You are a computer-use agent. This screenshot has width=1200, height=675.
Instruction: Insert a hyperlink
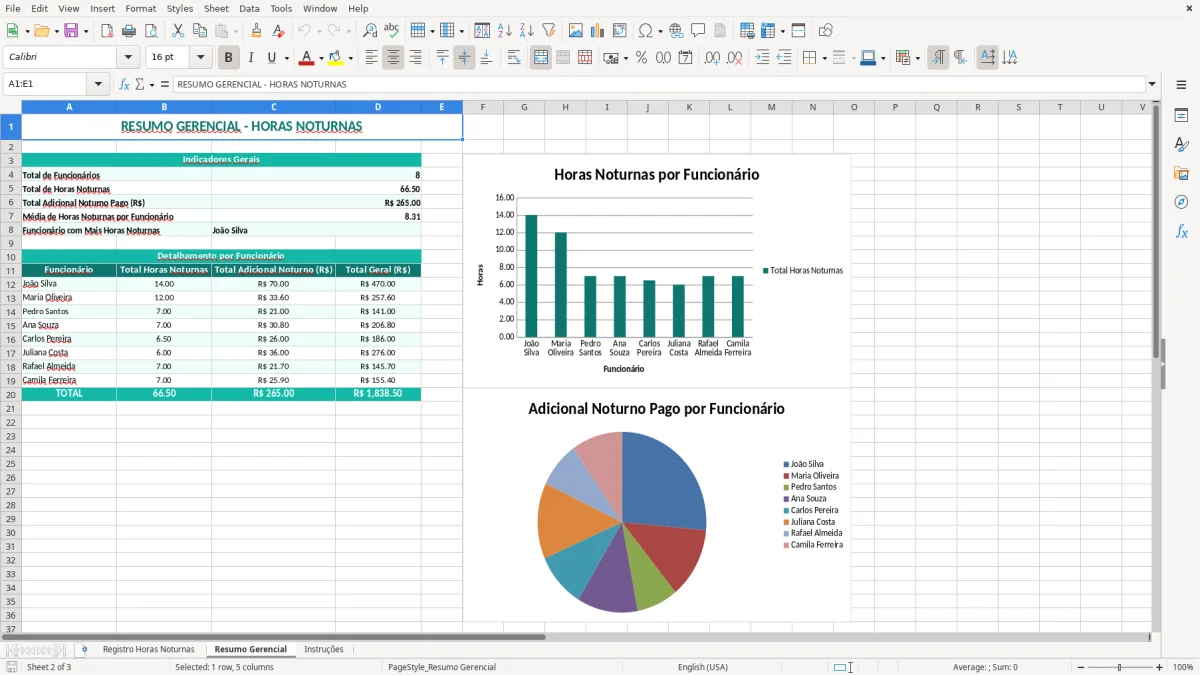[x=676, y=31]
